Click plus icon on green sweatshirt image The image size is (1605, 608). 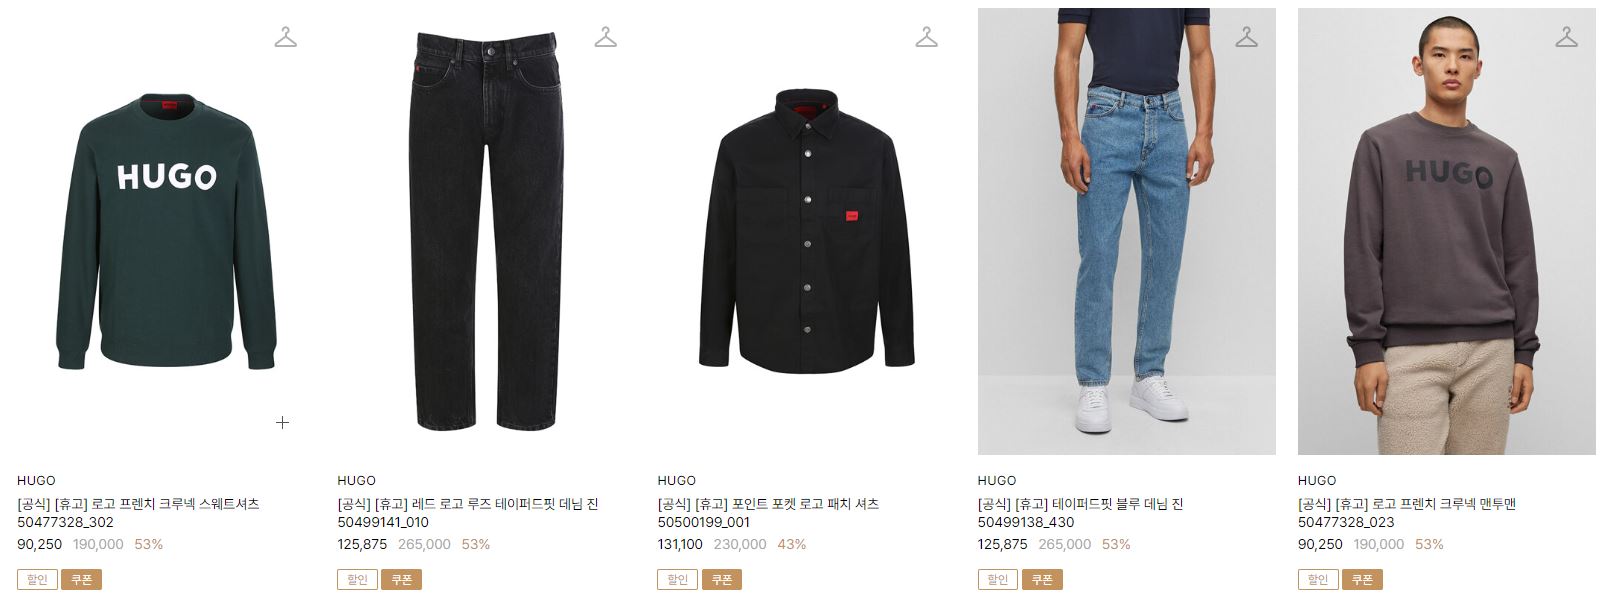tap(283, 422)
